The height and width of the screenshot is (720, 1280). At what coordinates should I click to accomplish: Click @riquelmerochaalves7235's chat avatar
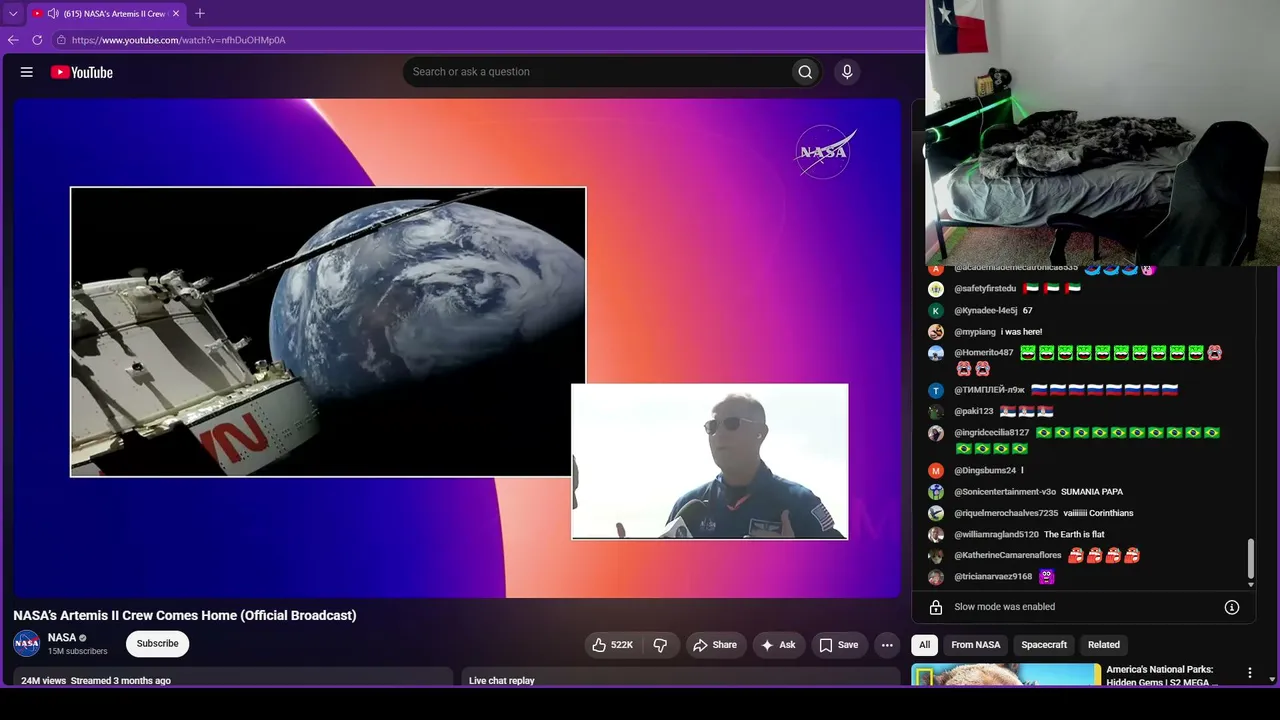(x=936, y=513)
